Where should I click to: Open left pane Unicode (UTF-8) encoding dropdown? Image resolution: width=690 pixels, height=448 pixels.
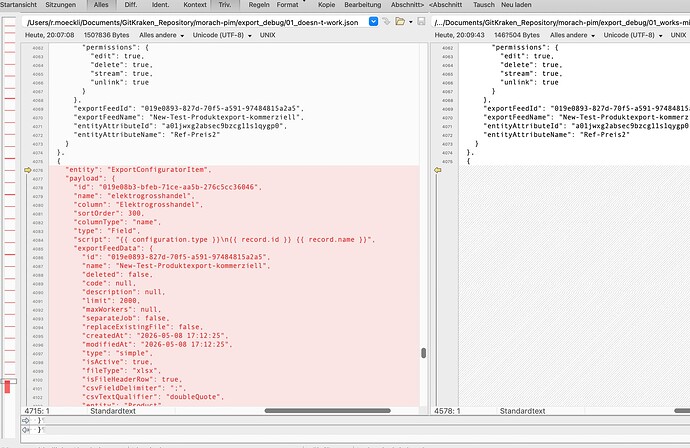point(222,35)
